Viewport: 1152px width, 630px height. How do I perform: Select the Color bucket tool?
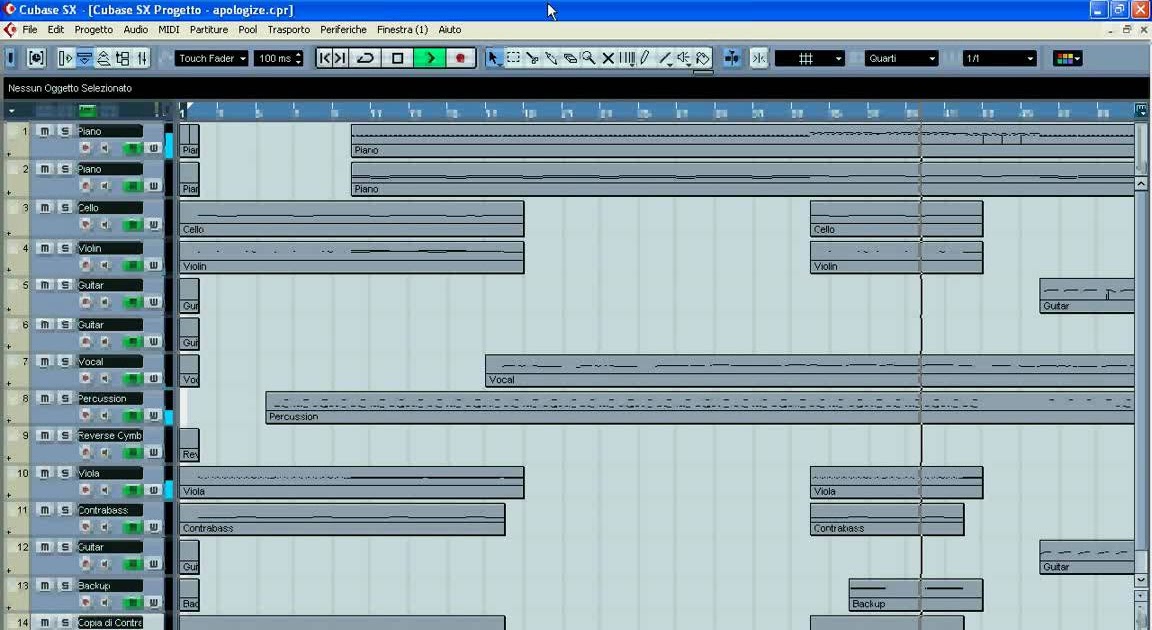coord(703,58)
